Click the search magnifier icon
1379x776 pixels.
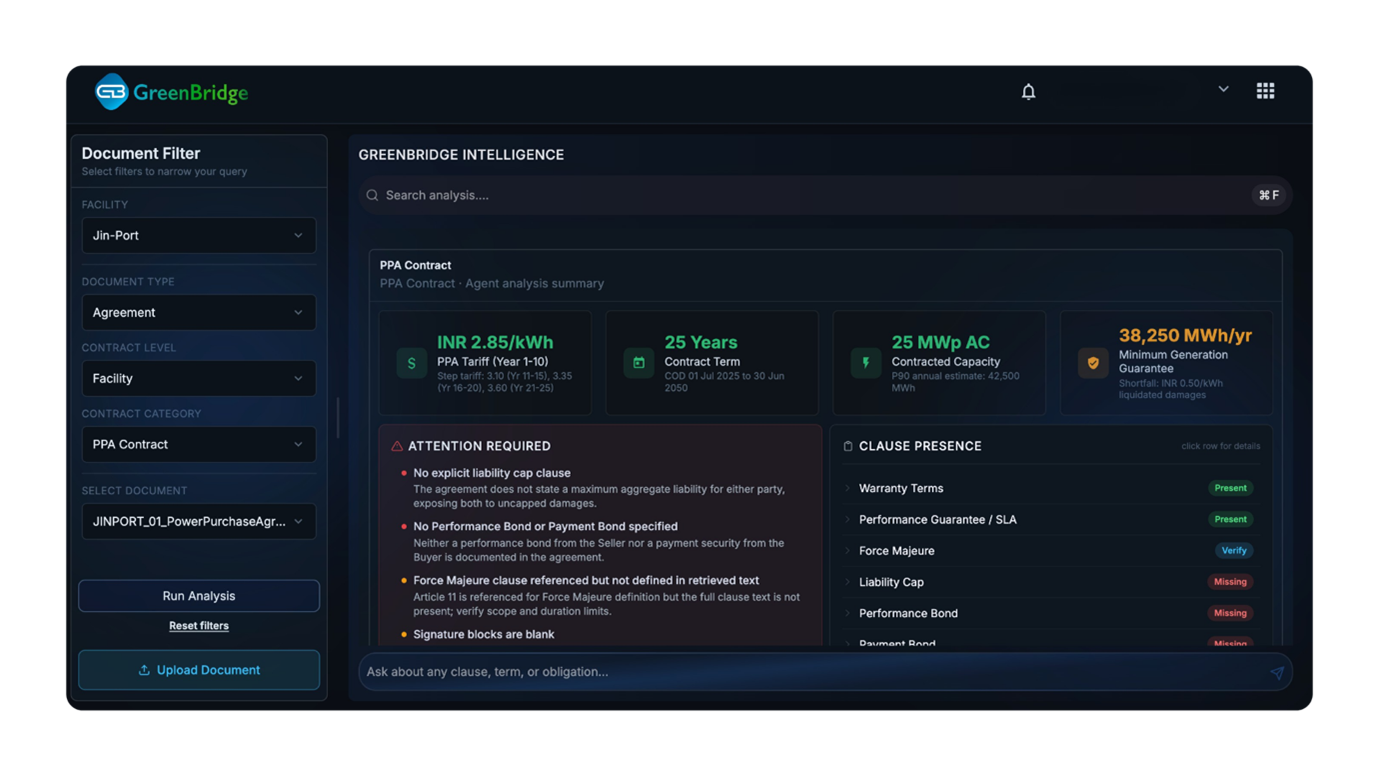[x=372, y=195]
